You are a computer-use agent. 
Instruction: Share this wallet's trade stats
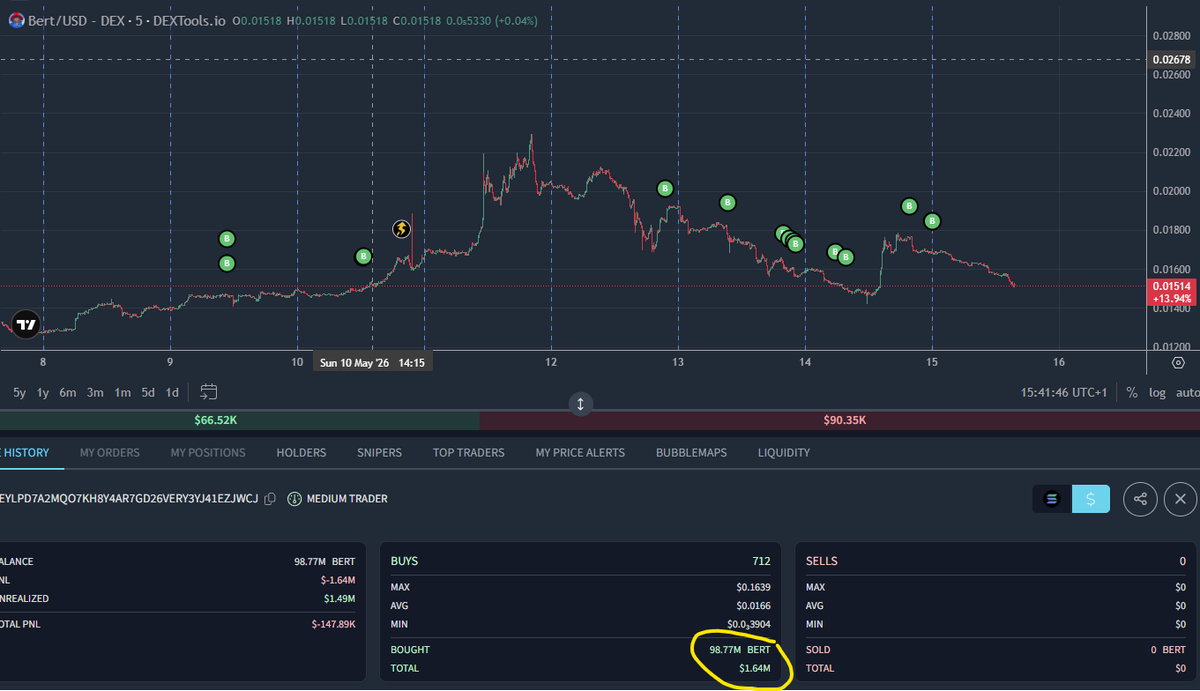click(1140, 499)
